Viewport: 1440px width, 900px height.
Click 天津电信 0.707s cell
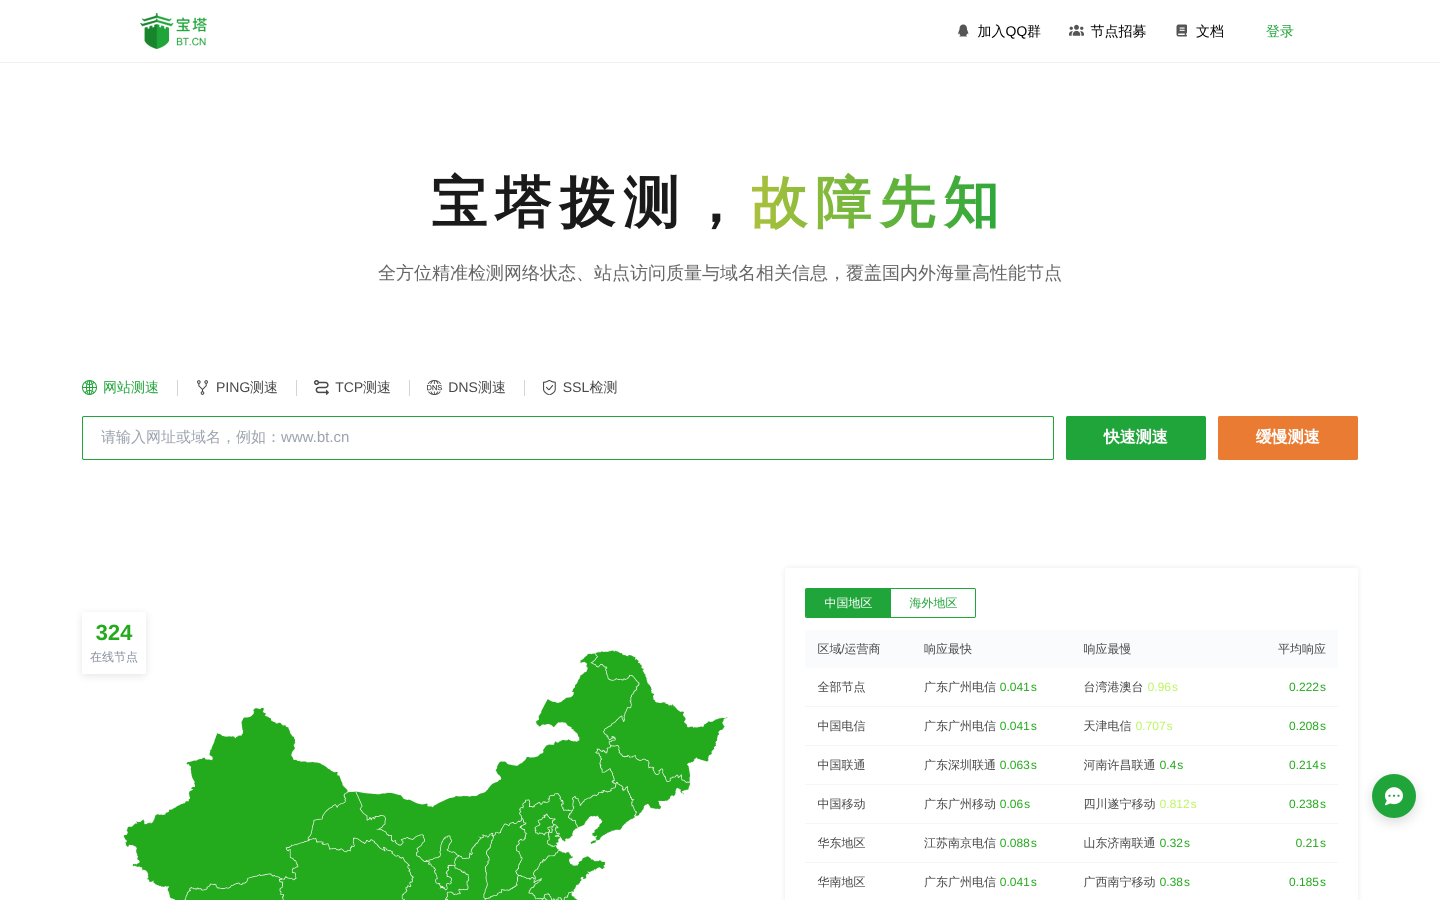pyautogui.click(x=1128, y=726)
